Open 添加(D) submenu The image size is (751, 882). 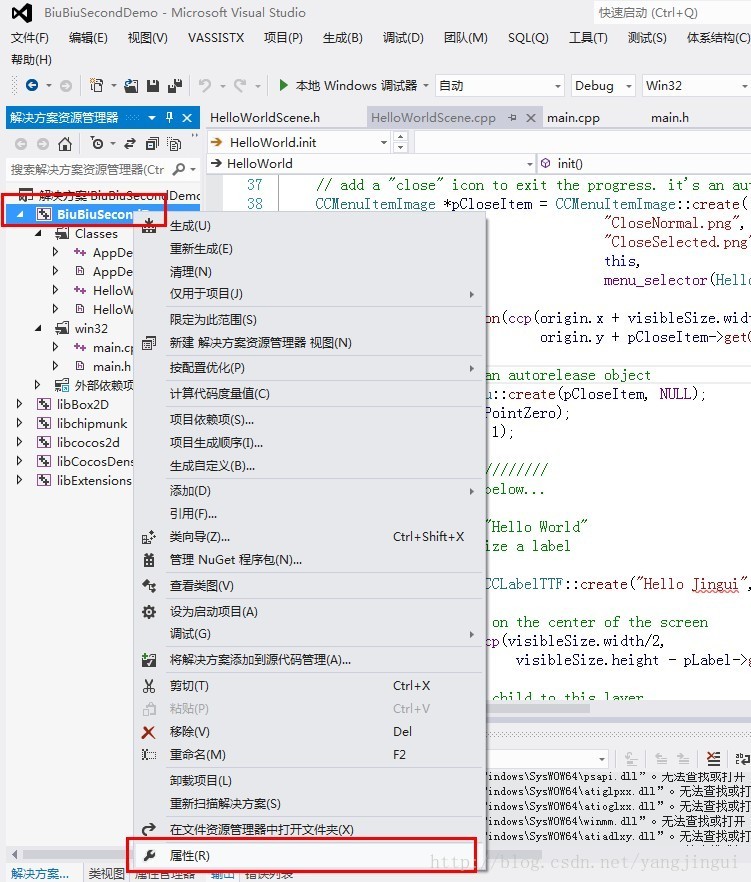pyautogui.click(x=309, y=490)
